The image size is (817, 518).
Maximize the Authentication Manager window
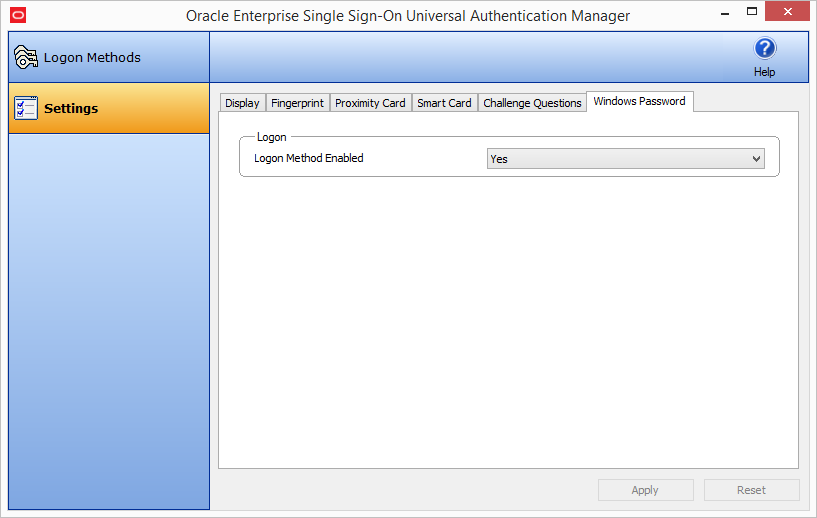(751, 11)
